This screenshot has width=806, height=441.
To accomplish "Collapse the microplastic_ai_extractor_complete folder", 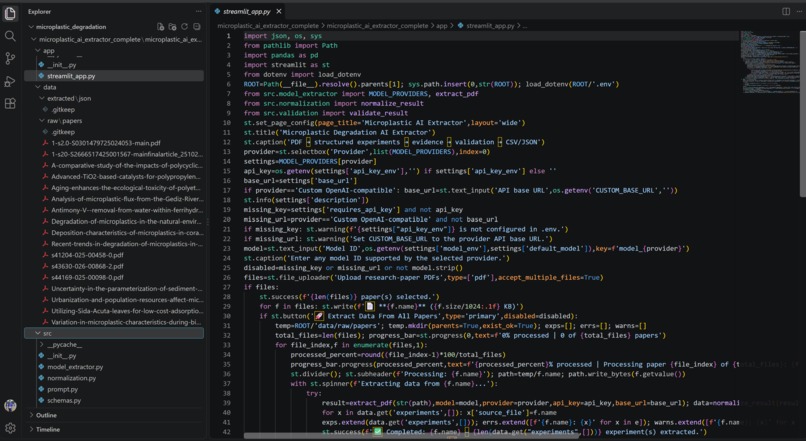I will point(34,39).
